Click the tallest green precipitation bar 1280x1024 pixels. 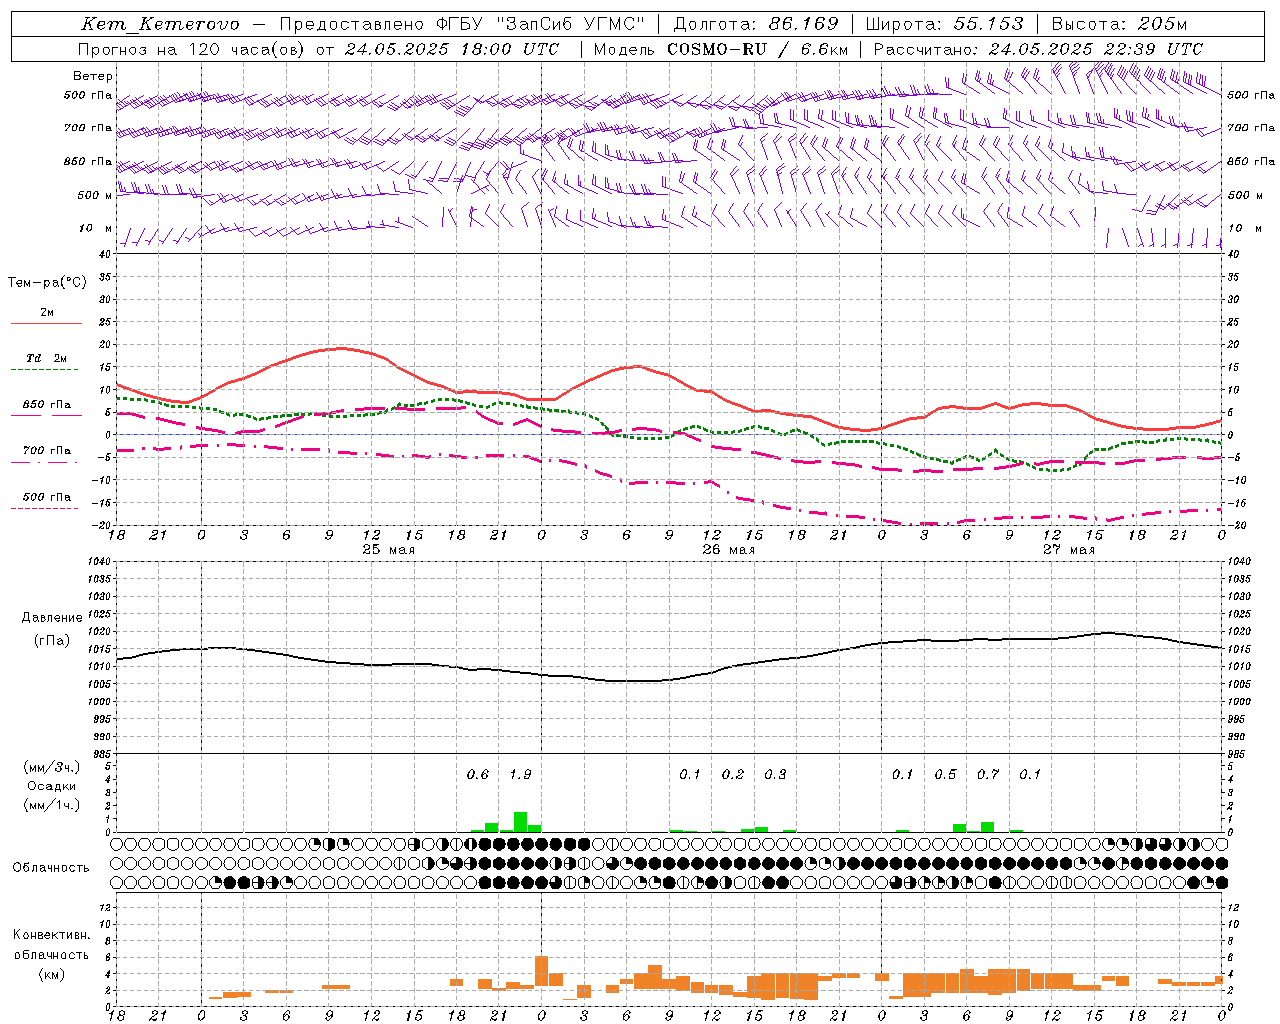click(520, 822)
